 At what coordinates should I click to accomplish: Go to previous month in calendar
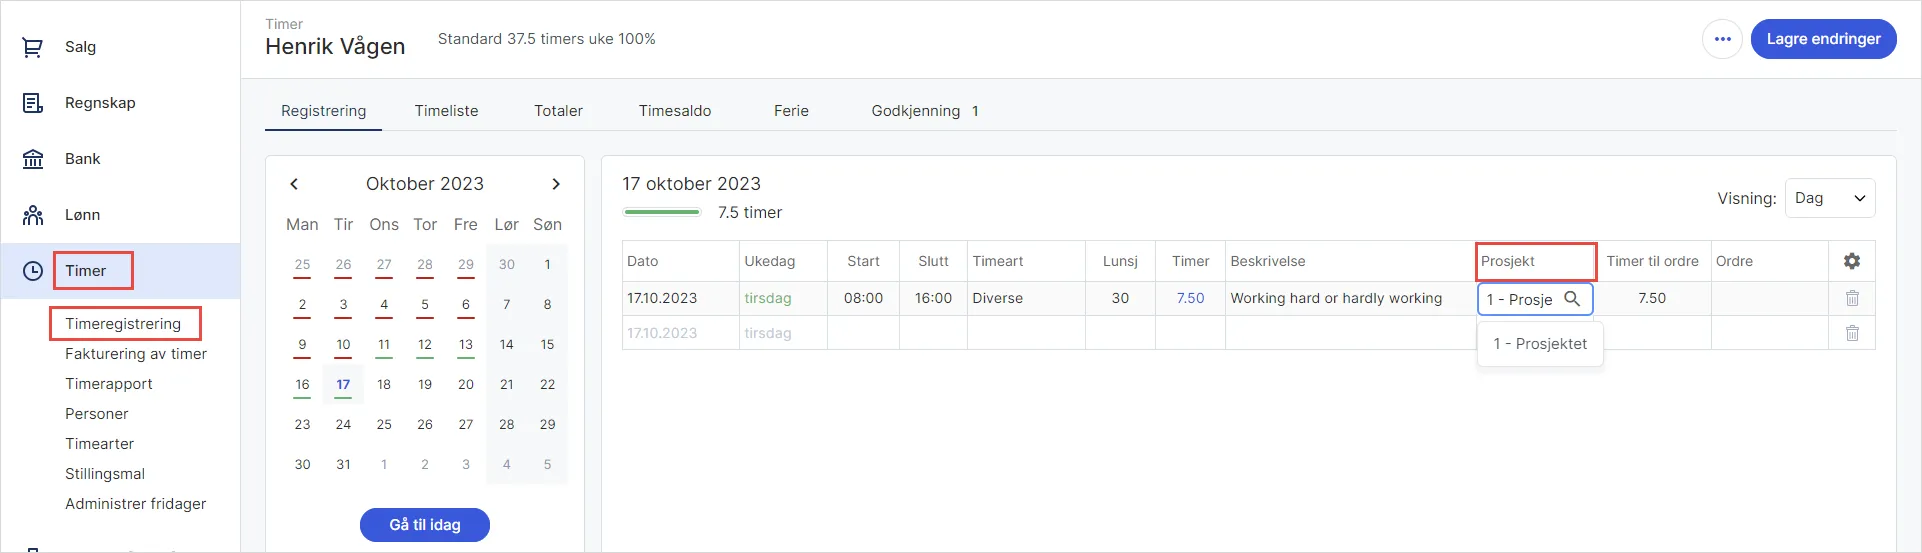click(294, 184)
